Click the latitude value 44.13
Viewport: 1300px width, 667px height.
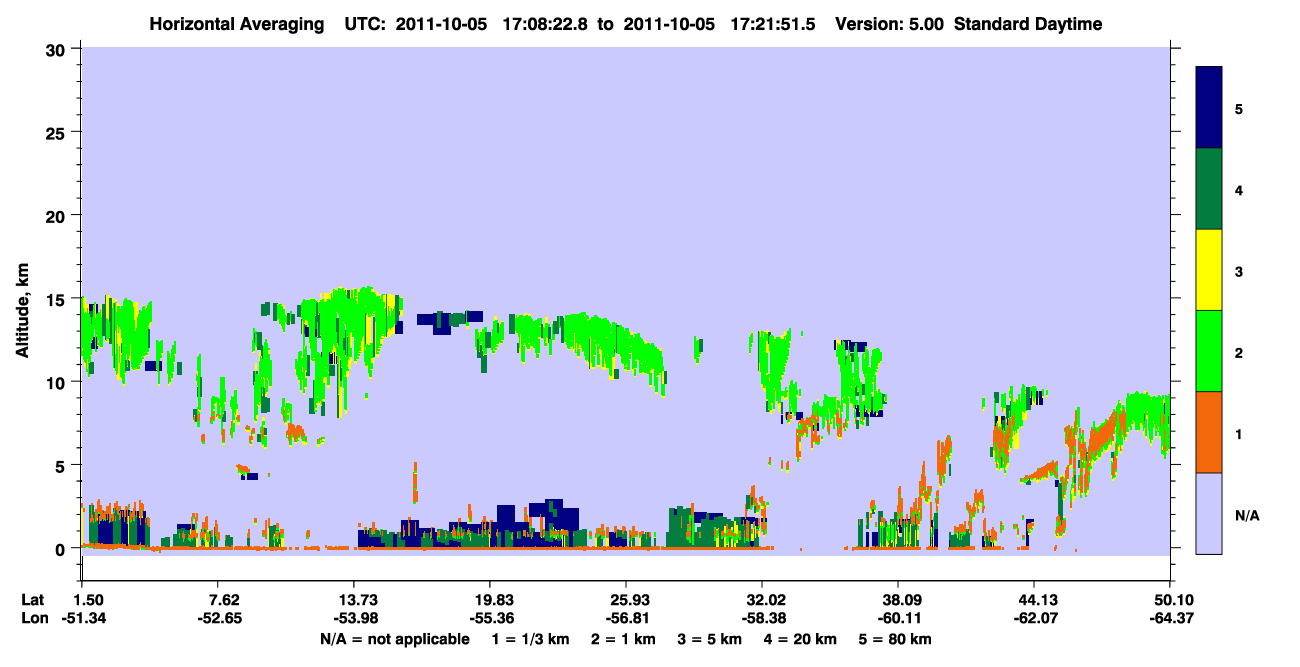1034,600
